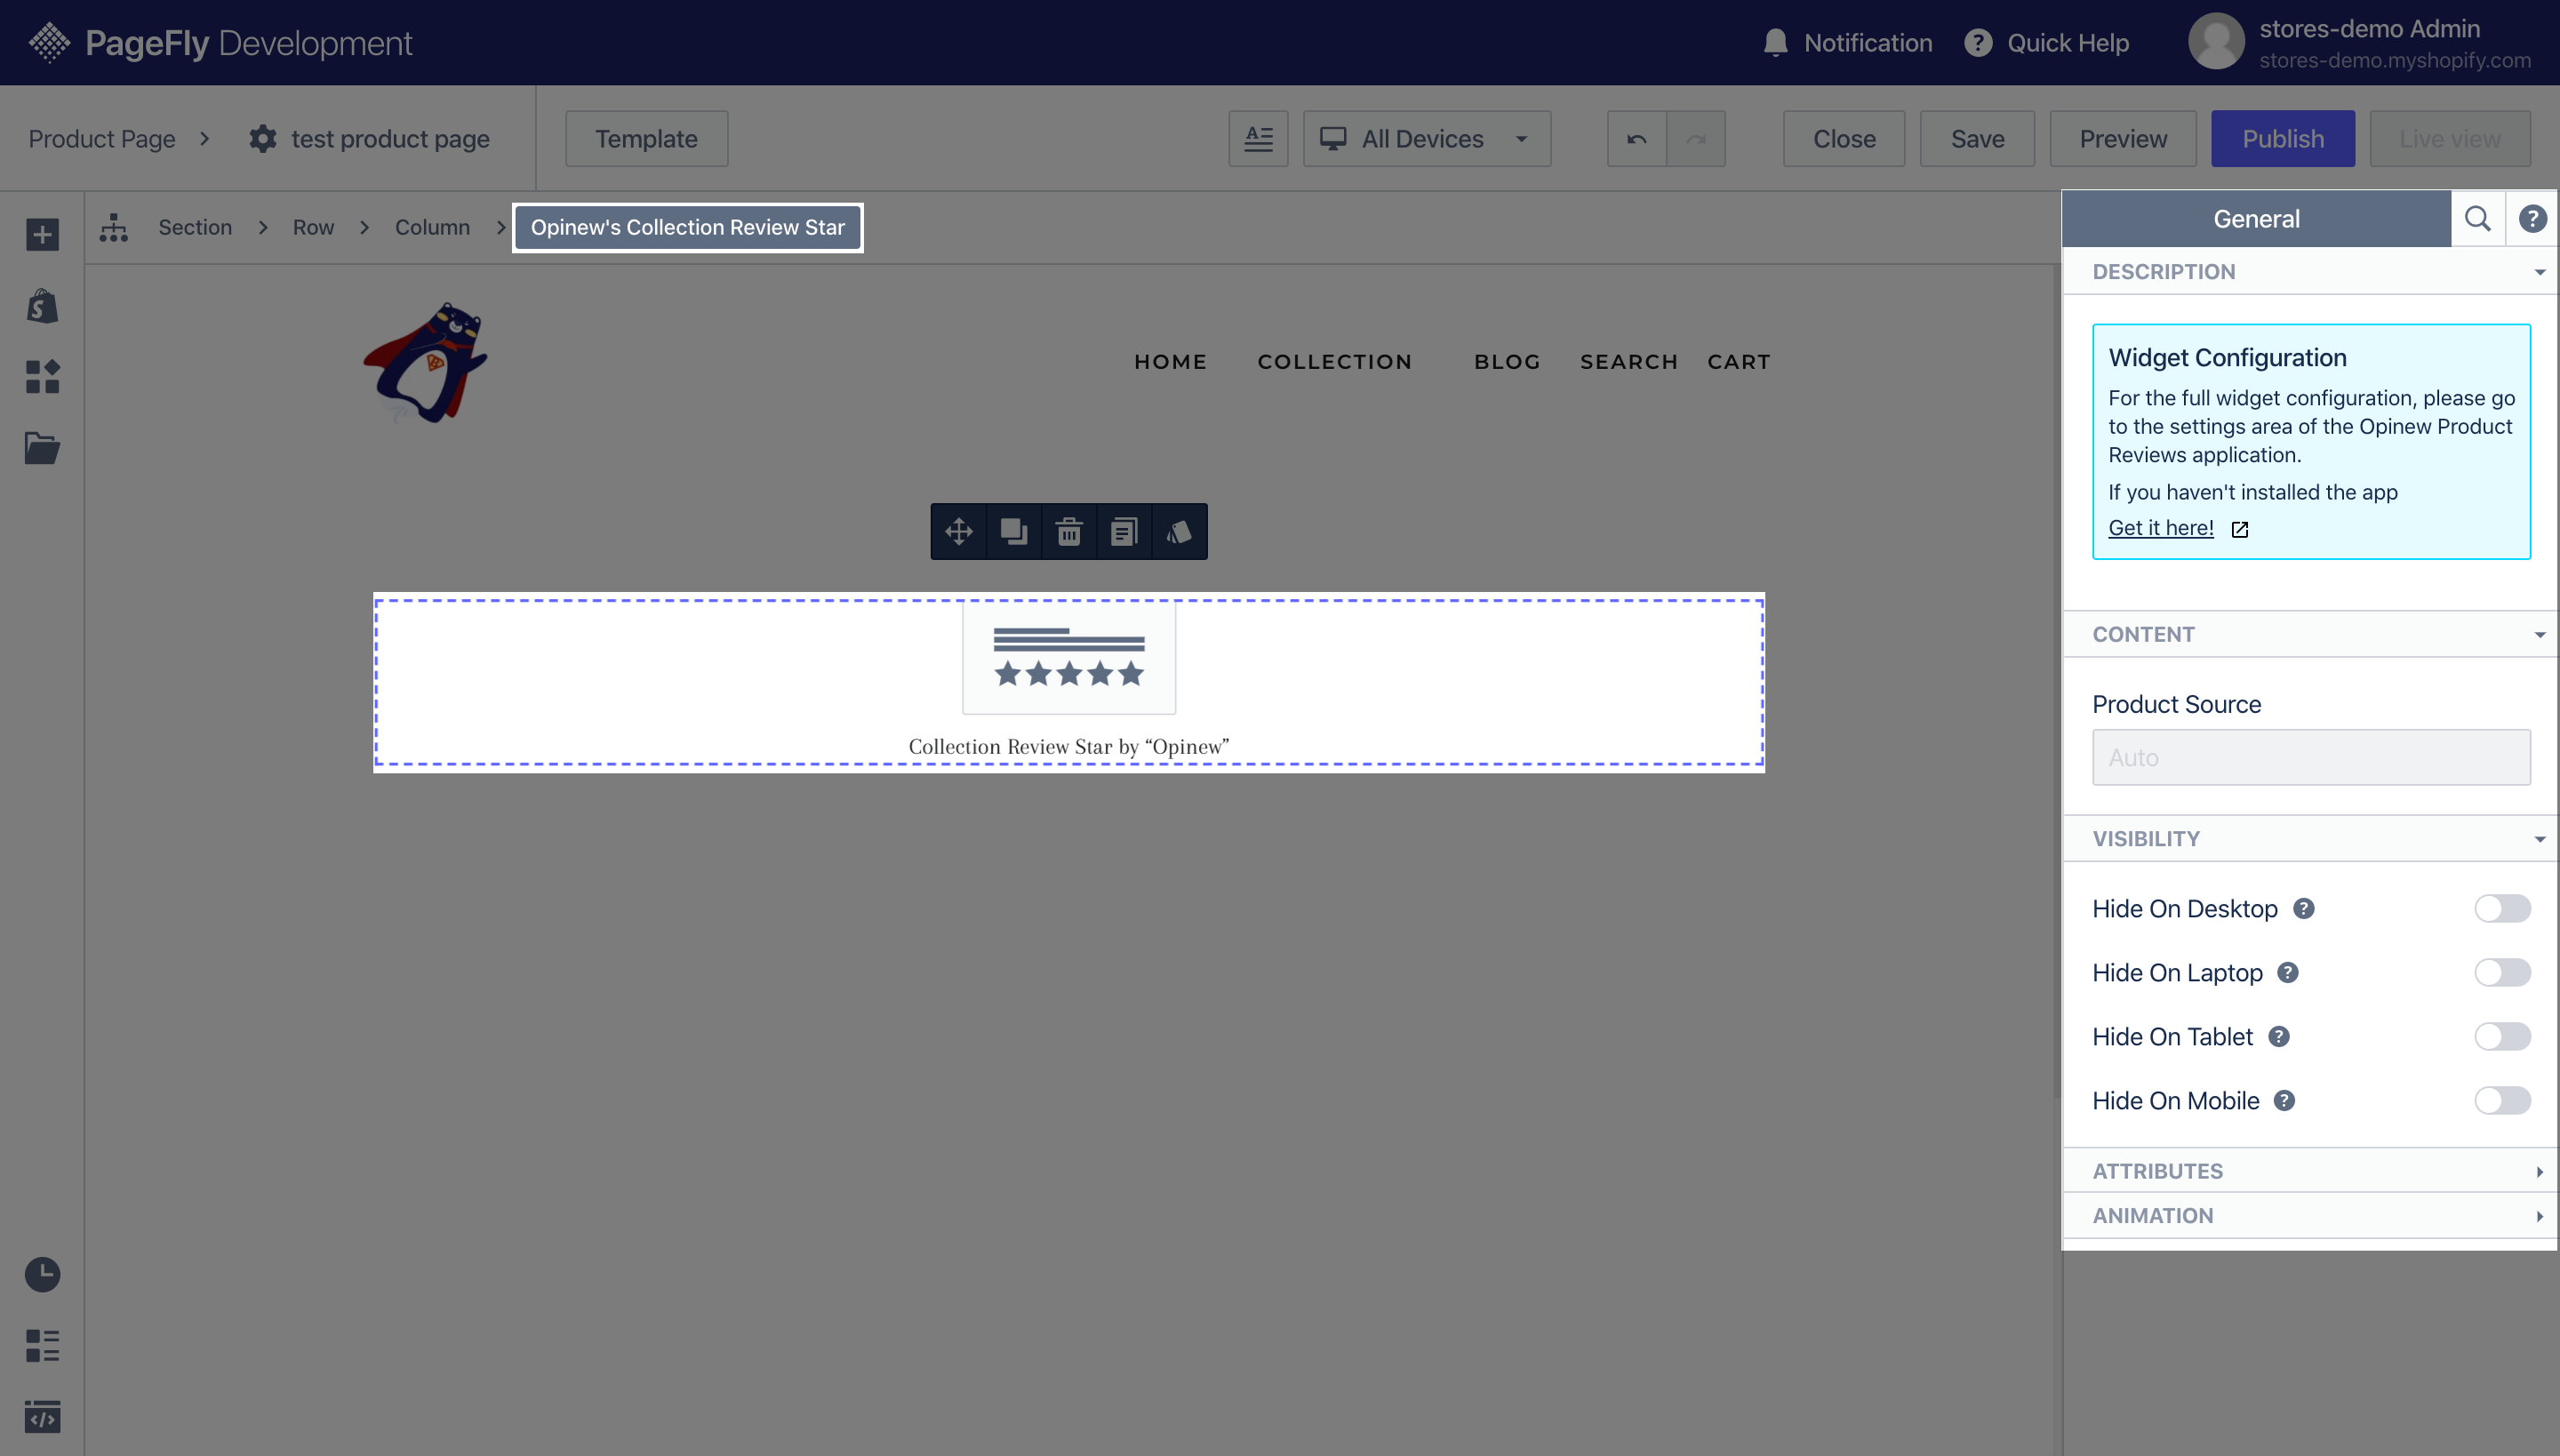Delete the selected element with trash icon
The image size is (2560, 1456).
click(1069, 531)
